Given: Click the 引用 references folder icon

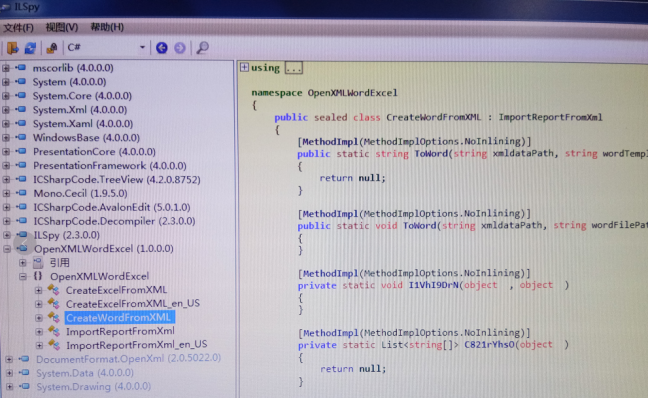Looking at the screenshot, I should point(38,262).
